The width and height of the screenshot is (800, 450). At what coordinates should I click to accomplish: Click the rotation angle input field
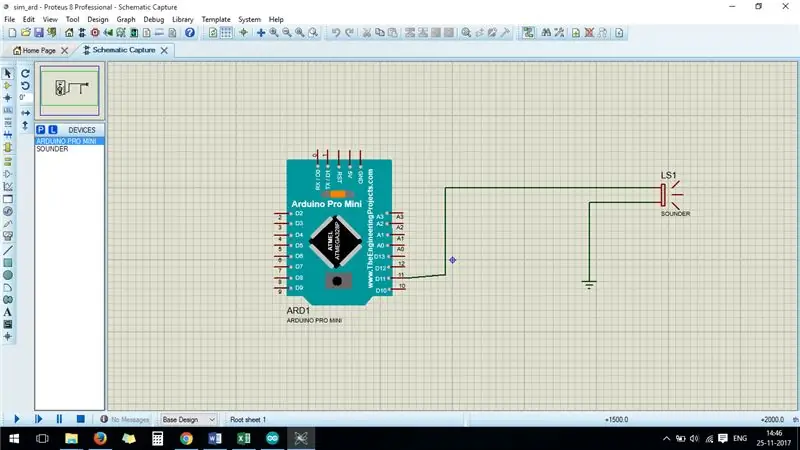(x=26, y=97)
